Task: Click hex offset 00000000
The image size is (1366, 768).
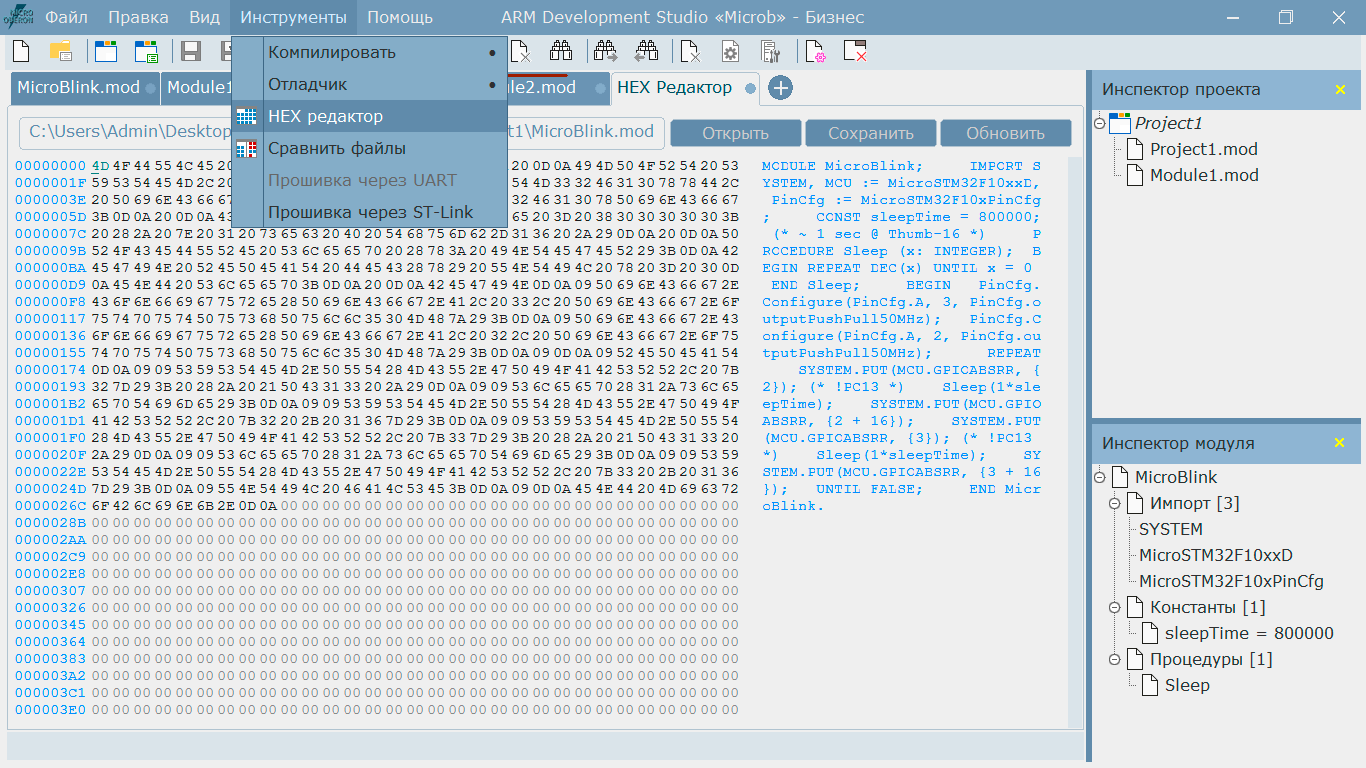Action: pyautogui.click(x=51, y=166)
